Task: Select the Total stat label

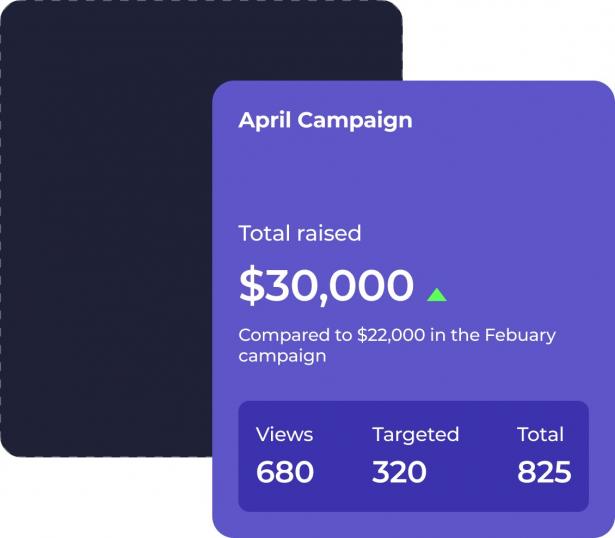Action: (x=540, y=434)
